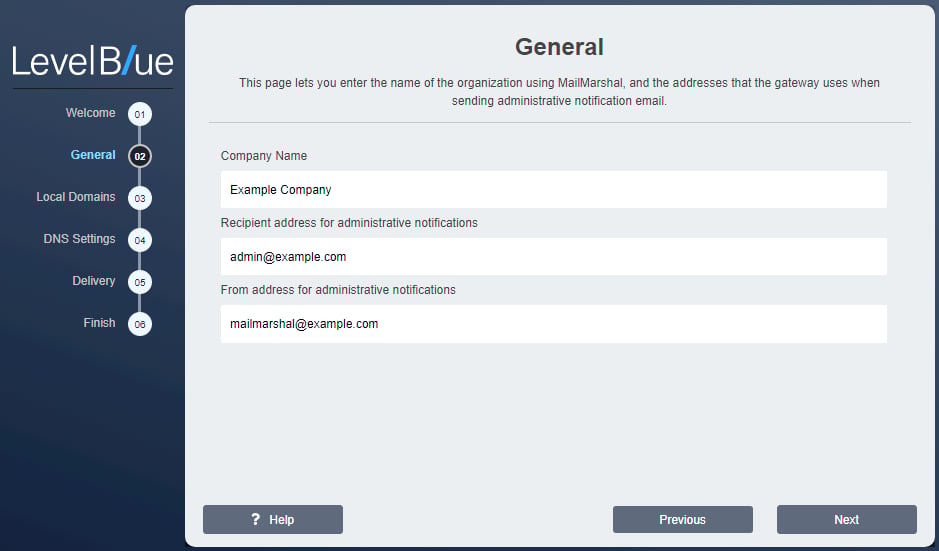The image size is (939, 551).
Task: Click the step 04 circle for DNS Settings
Action: tap(140, 240)
